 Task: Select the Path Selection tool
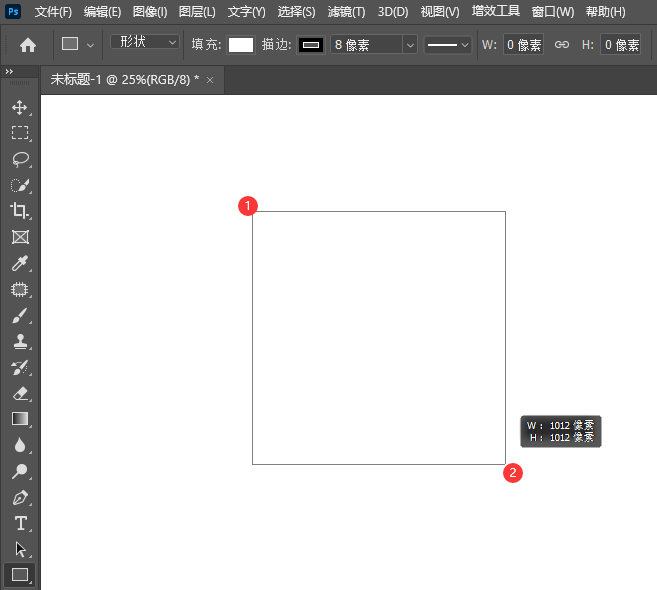pyautogui.click(x=20, y=549)
